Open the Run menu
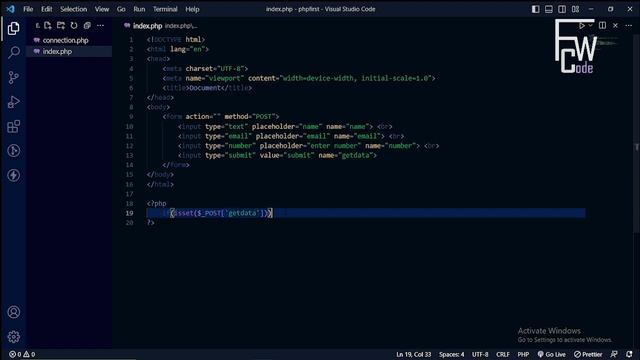Viewport: 640px width, 360px height. pos(139,9)
